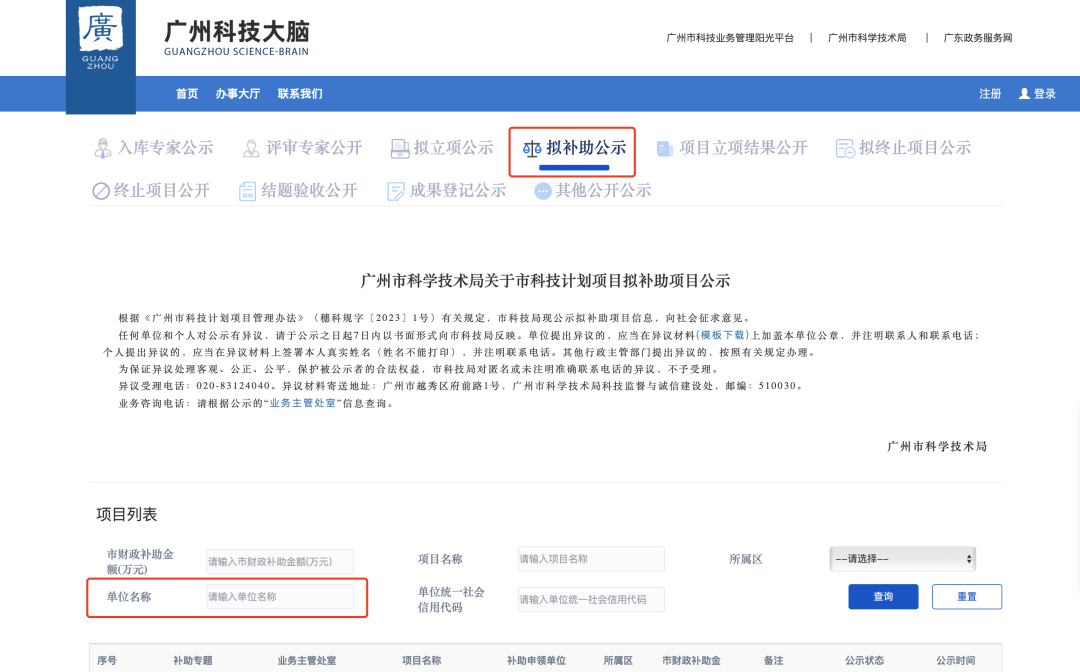Click the 查询 search button
This screenshot has height=672, width=1080.
tap(883, 597)
